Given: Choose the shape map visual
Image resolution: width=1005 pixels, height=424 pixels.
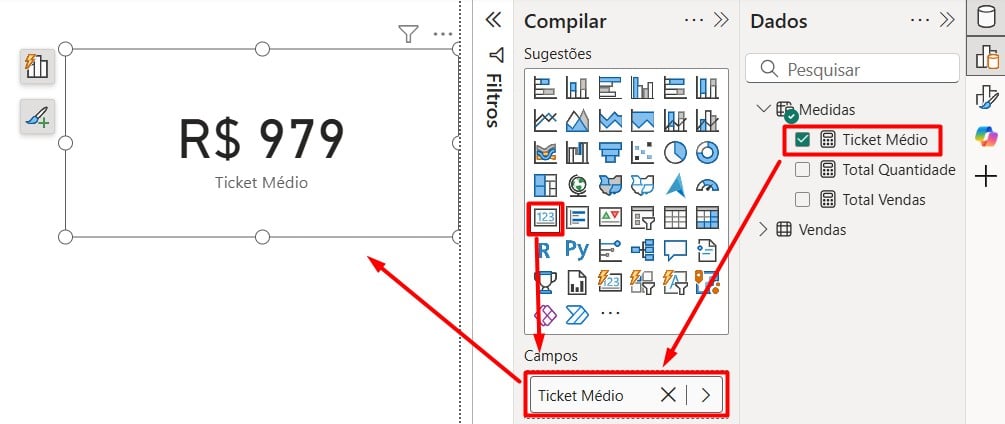Looking at the screenshot, I should [x=642, y=185].
